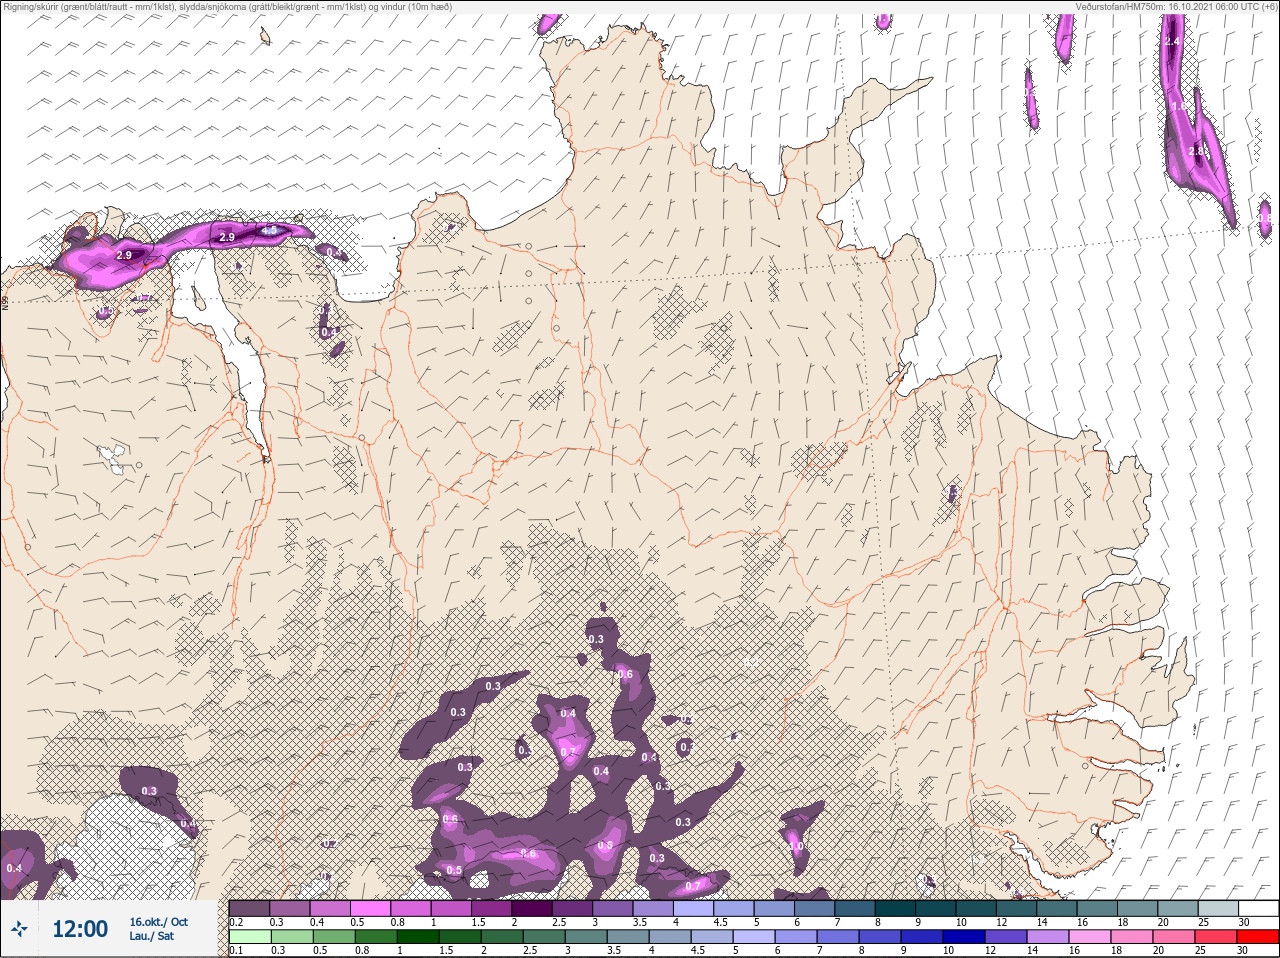Click dark purple swatch between 2 and 2.5, upper legend
This screenshot has height=958, width=1280.
534,909
